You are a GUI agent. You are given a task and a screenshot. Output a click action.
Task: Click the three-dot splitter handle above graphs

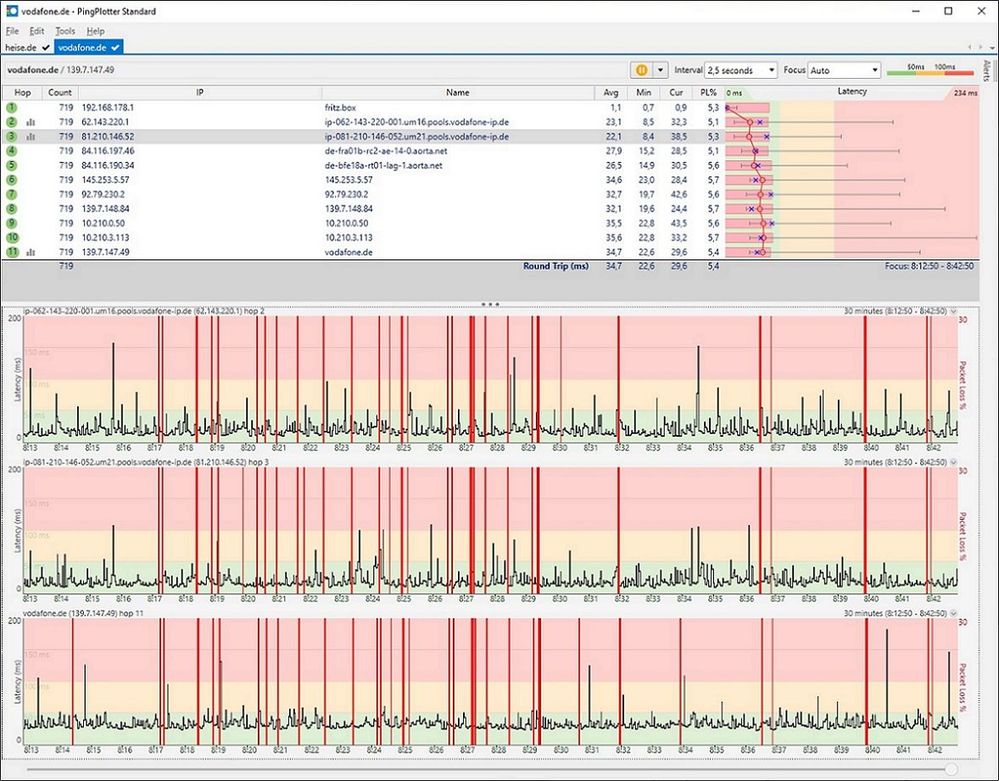[x=490, y=305]
